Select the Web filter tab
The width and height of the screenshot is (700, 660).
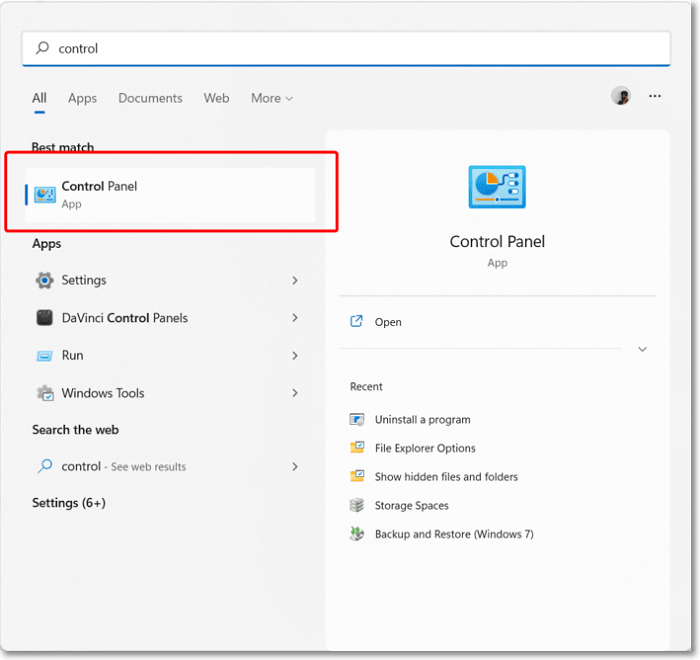[216, 98]
